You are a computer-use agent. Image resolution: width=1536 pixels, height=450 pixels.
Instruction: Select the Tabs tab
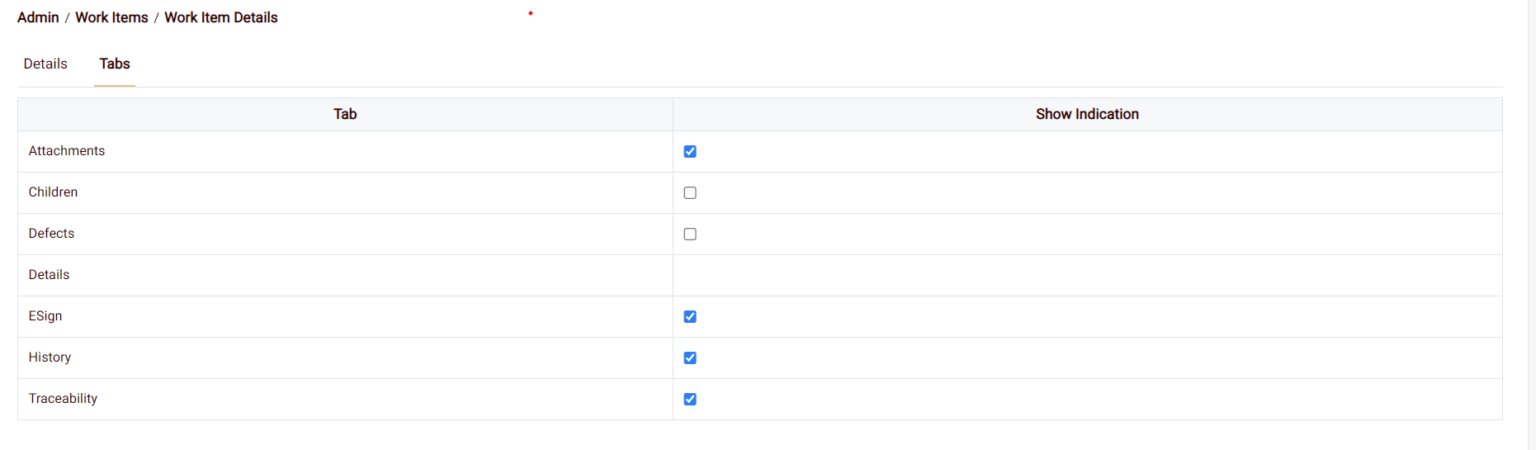click(114, 64)
